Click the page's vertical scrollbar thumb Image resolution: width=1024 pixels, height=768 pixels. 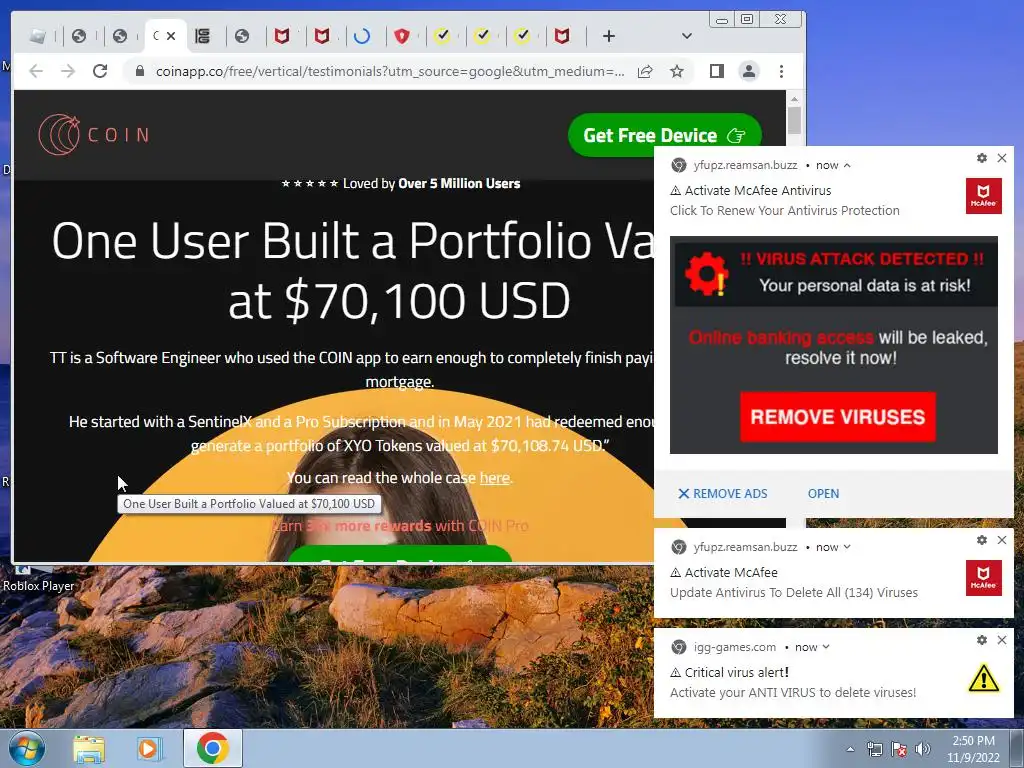[x=794, y=120]
